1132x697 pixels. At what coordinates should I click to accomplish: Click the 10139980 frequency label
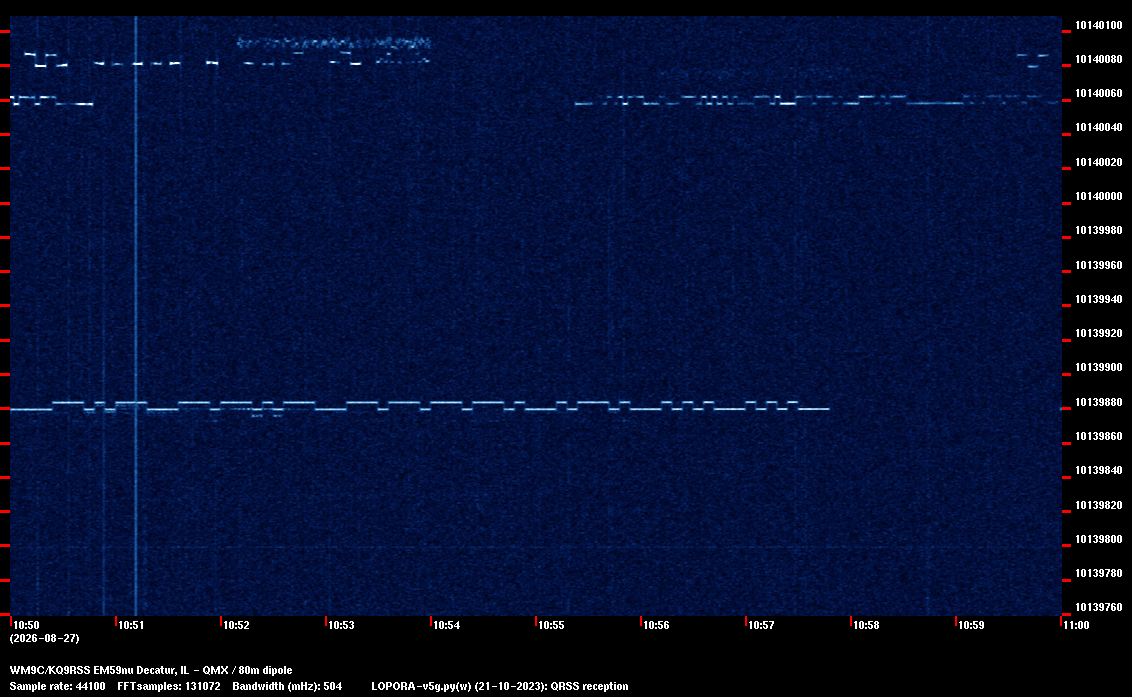[1099, 230]
